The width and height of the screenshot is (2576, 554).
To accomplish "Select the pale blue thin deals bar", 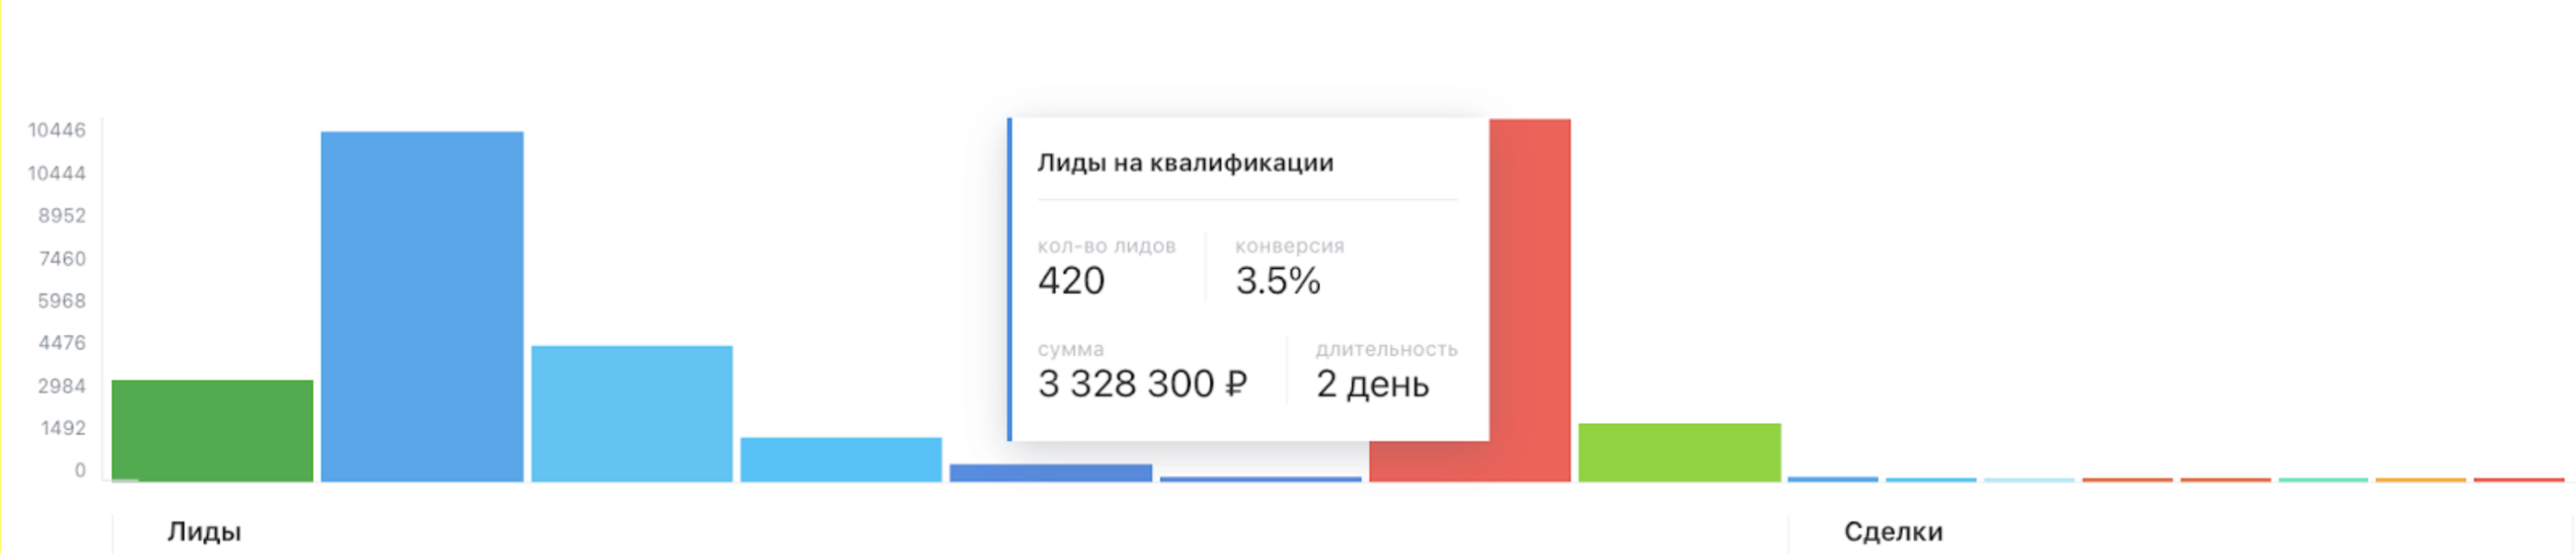I will pos(2029,480).
